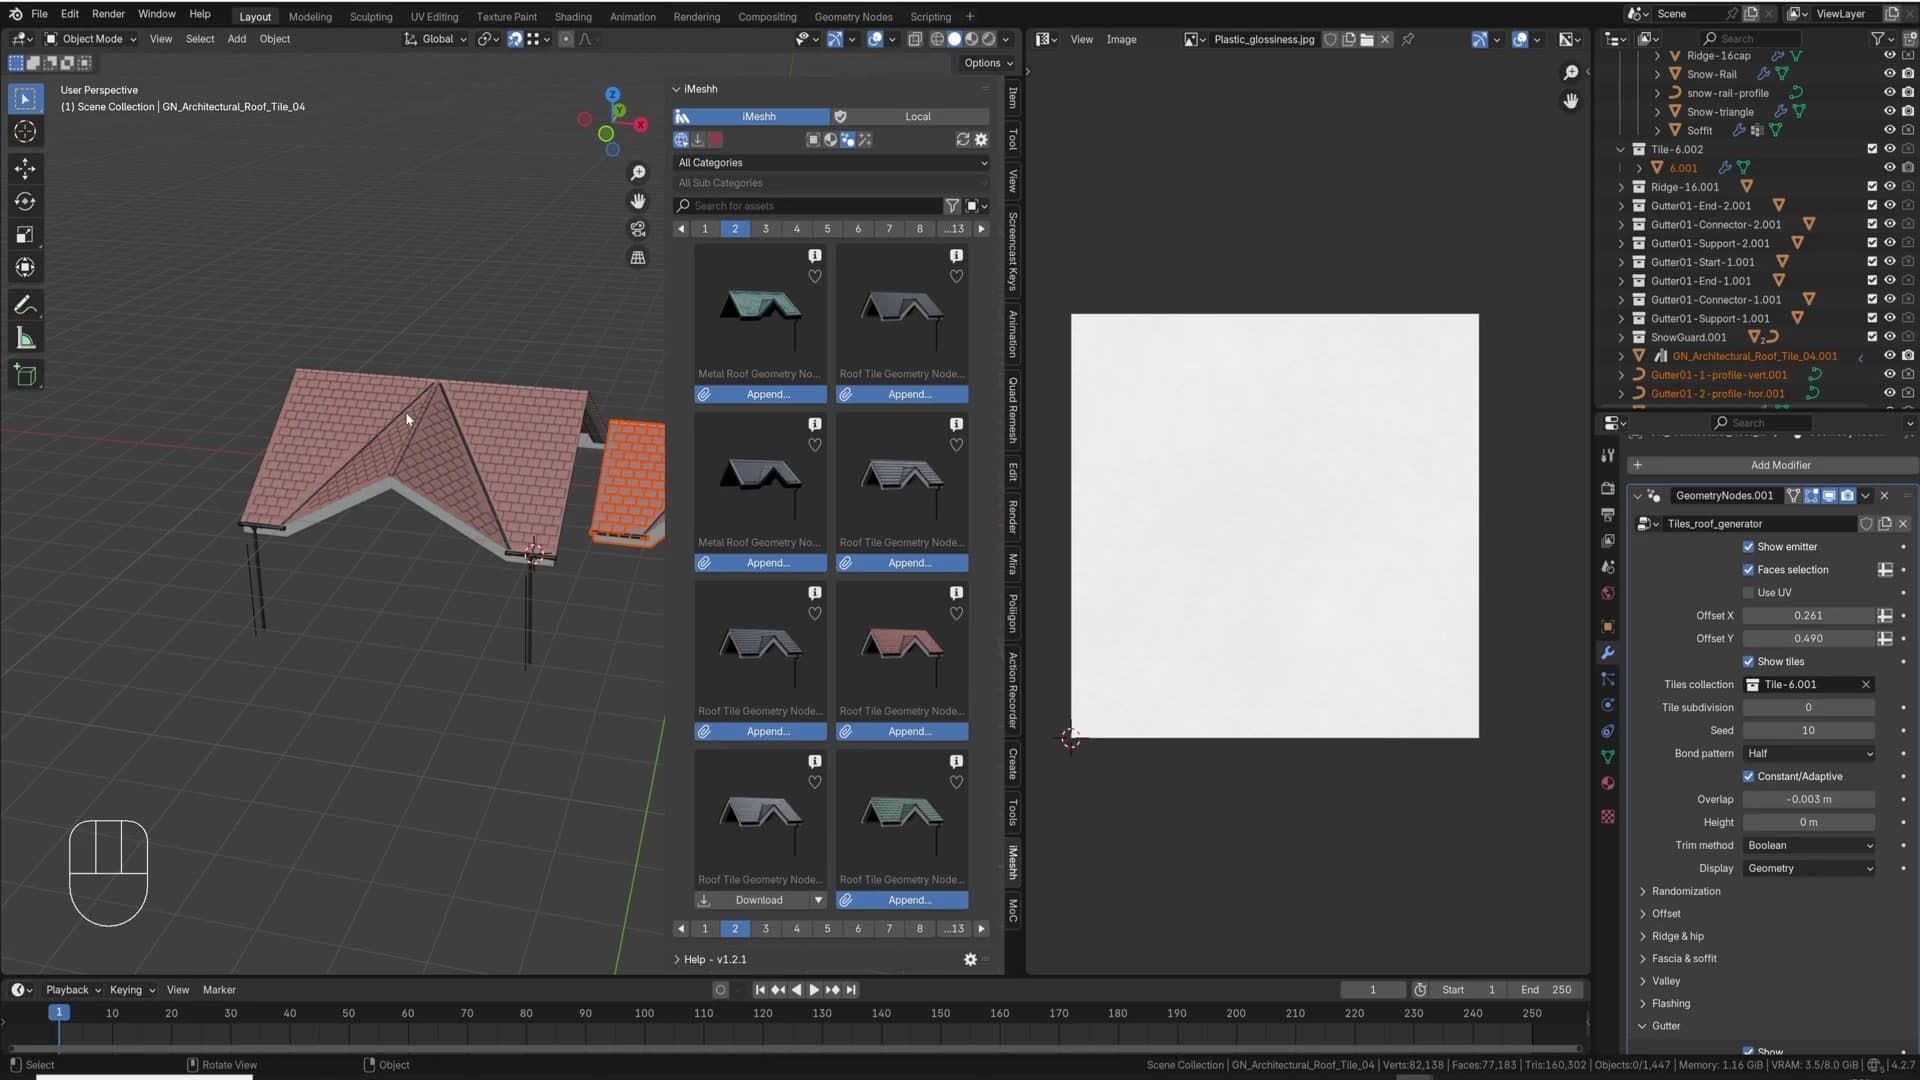Open the Render properties tab icon
Screen dimensions: 1920x1080
[x=1608, y=489]
